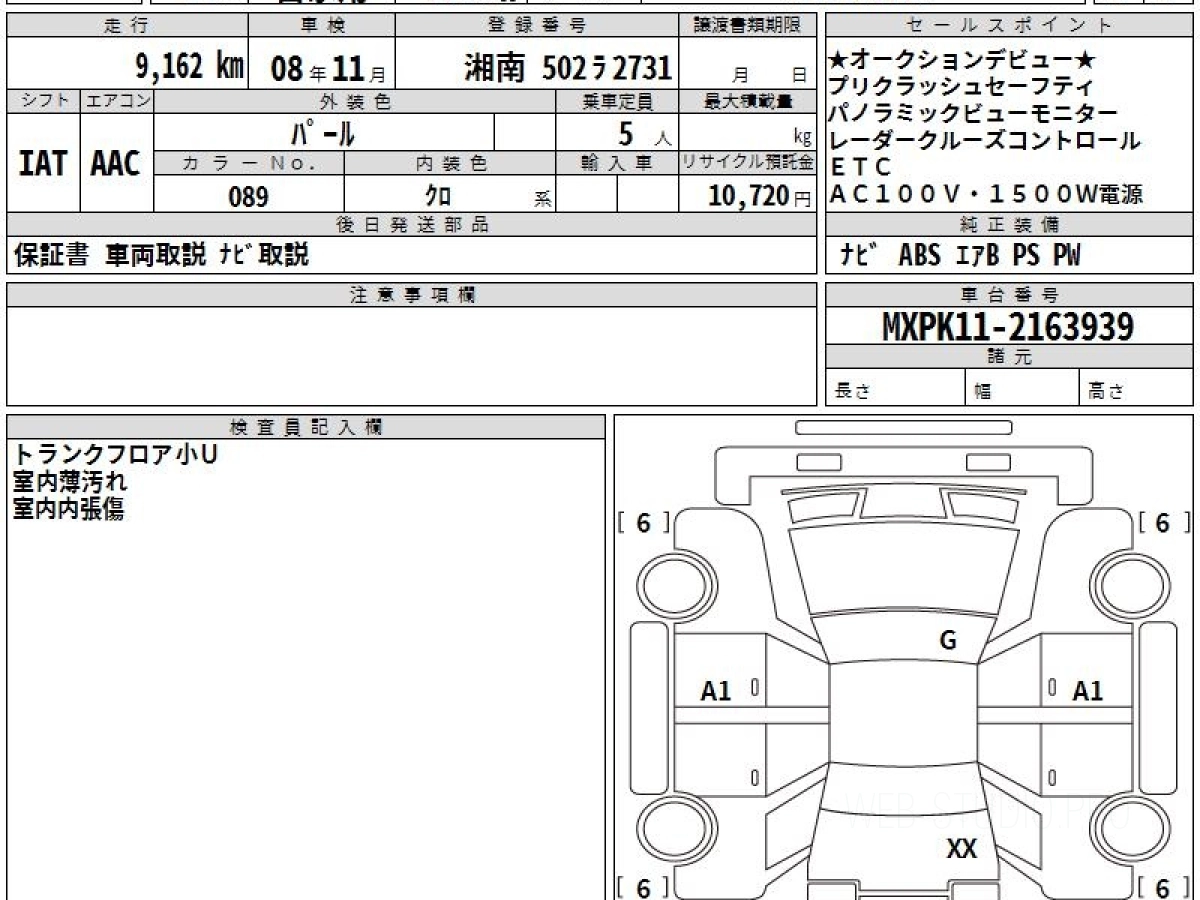Click the A1 mark on the left door
The image size is (1200, 900).
(716, 690)
